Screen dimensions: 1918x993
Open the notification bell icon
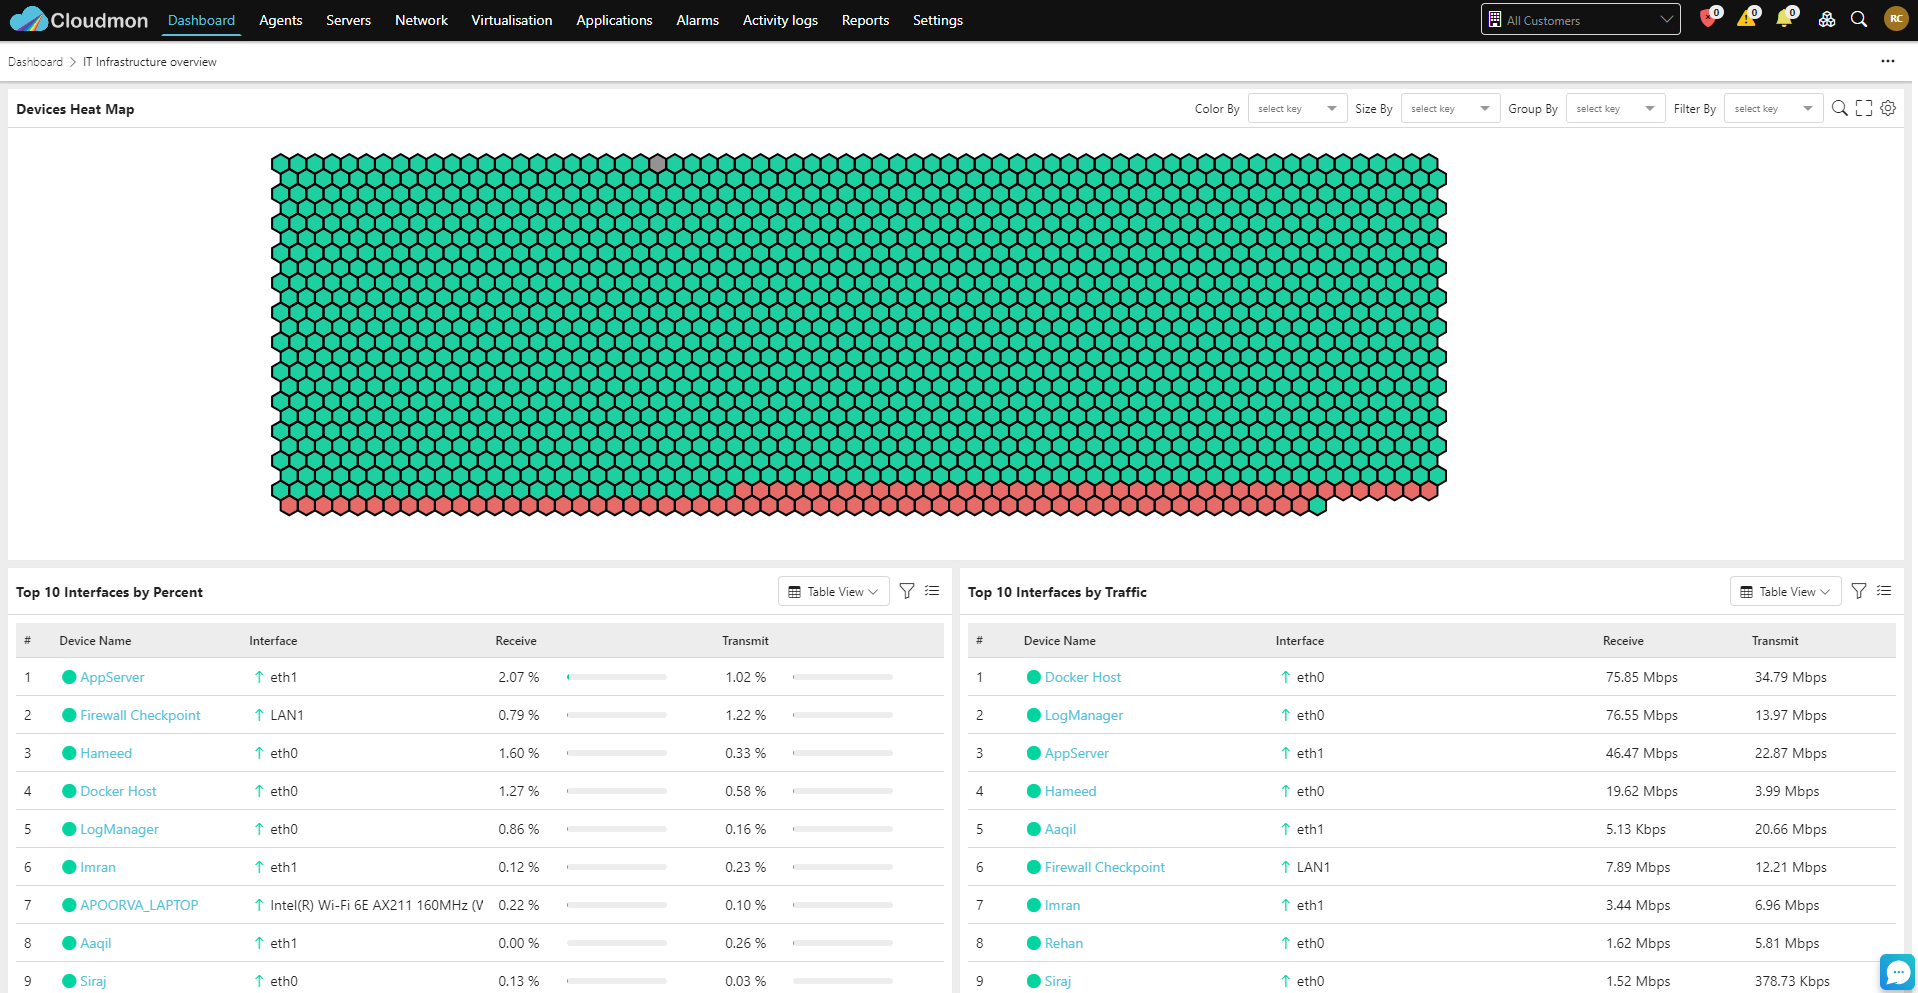(1784, 19)
